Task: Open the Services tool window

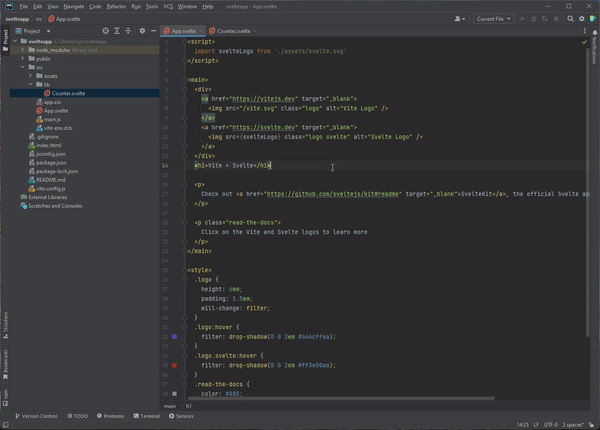Action: (x=181, y=416)
